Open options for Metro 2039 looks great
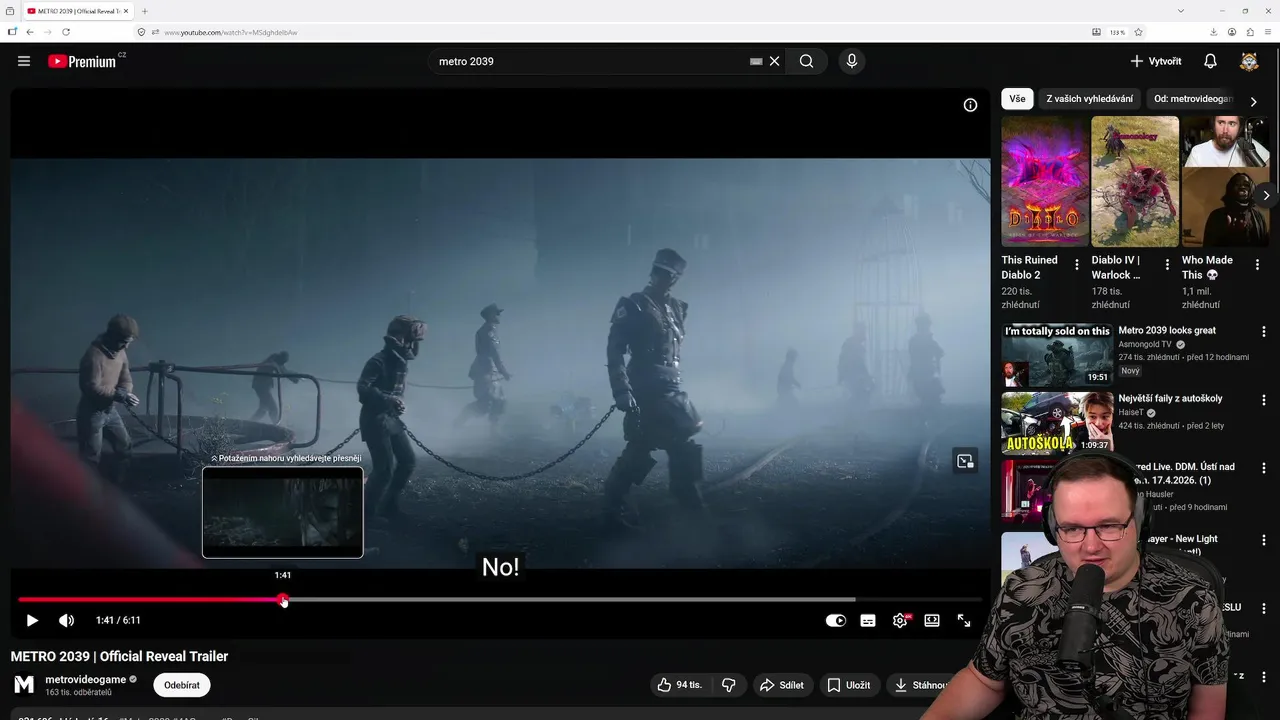This screenshot has width=1280, height=720. (1263, 331)
